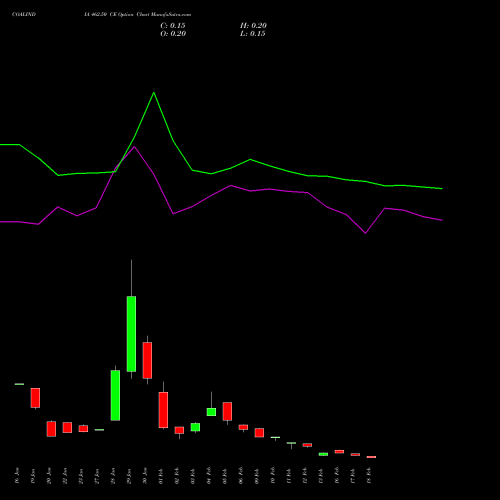Click the red candle for 30 Jan
This screenshot has height=500, width=500.
(147, 360)
